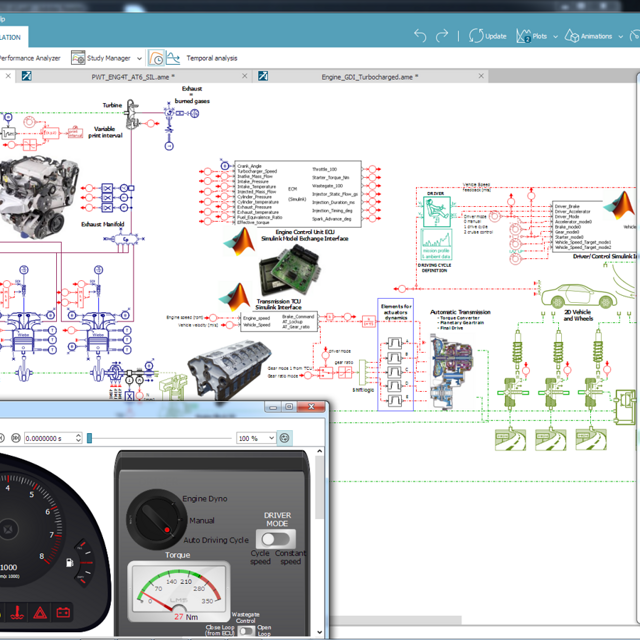This screenshot has height=640, width=640.
Task: Click the rotary mode selector knob
Action: (x=156, y=519)
